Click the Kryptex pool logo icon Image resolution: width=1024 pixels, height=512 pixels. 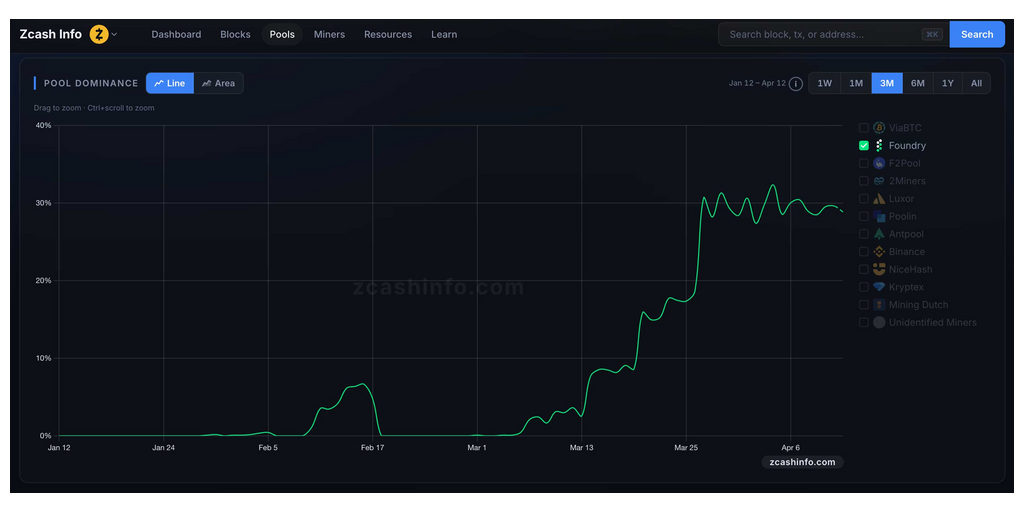coord(879,287)
